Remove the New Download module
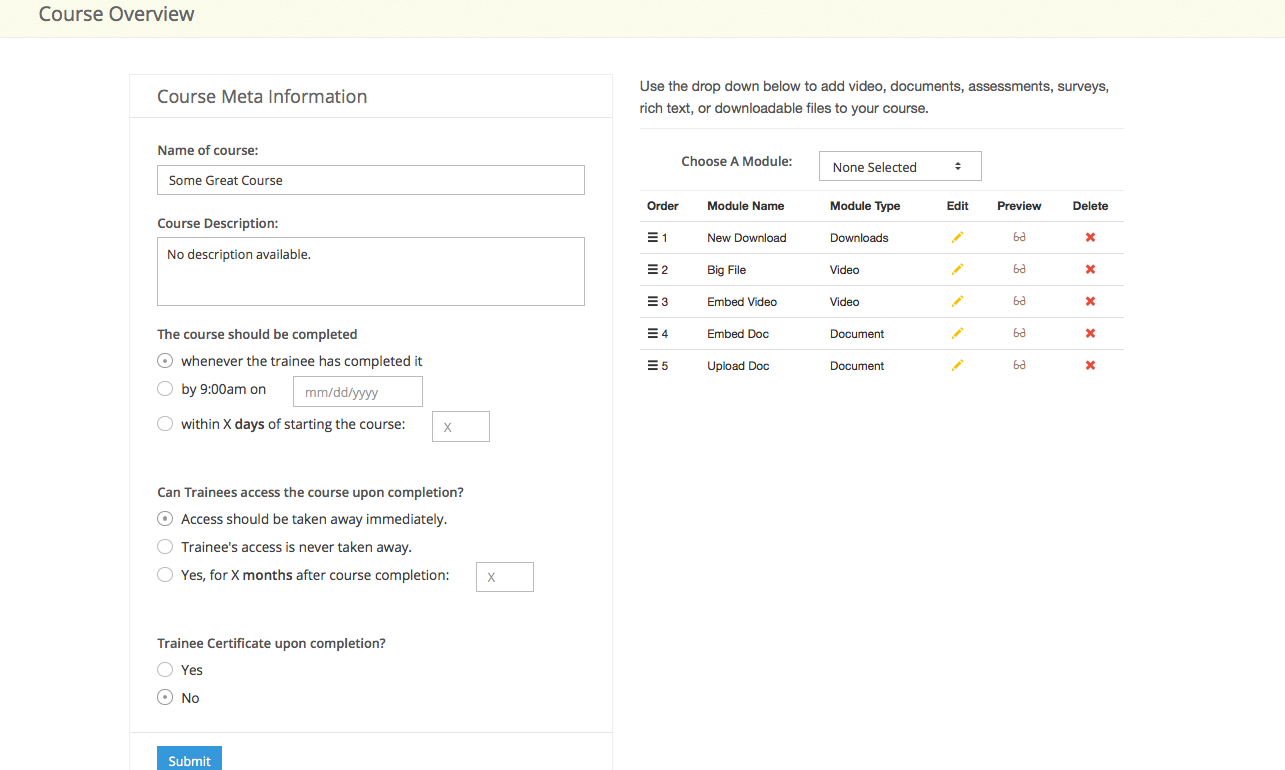Viewport: 1285px width, 770px height. click(x=1090, y=237)
